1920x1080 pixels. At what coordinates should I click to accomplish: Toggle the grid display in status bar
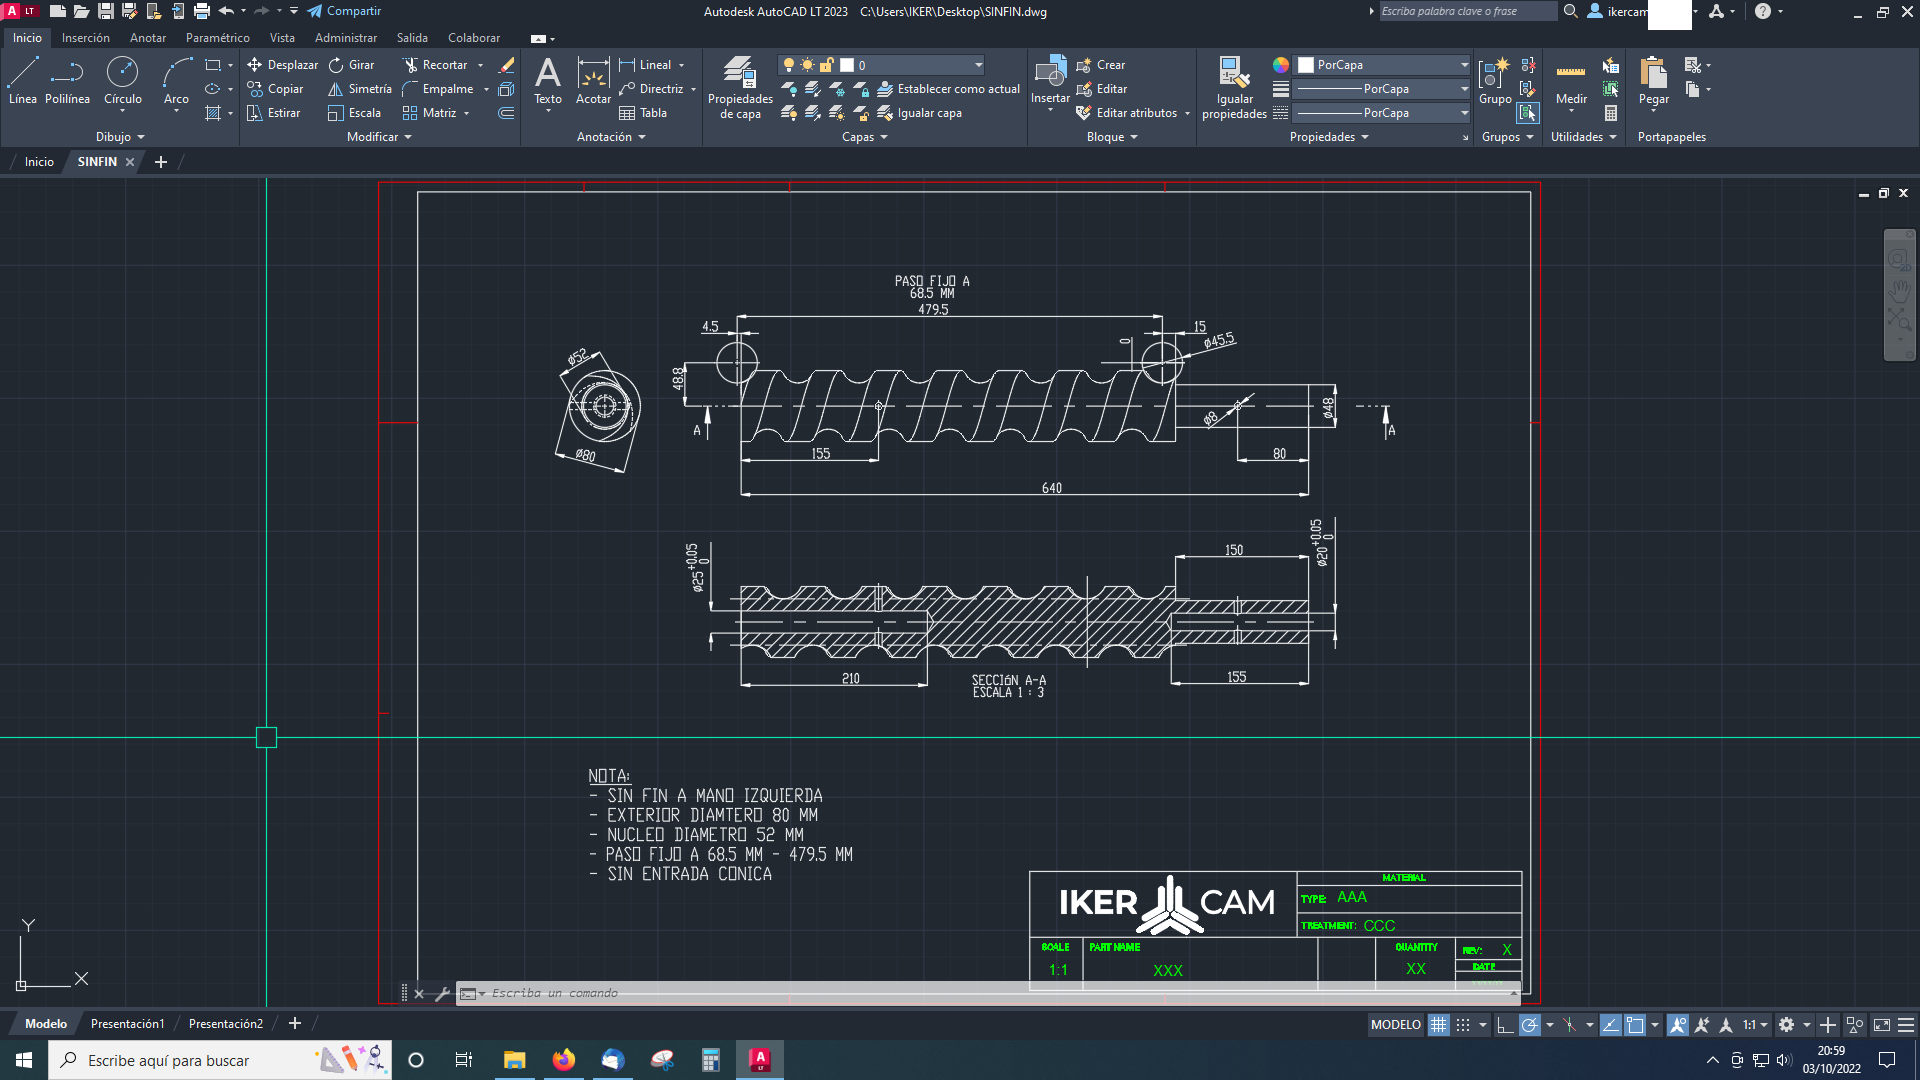coord(1438,1024)
